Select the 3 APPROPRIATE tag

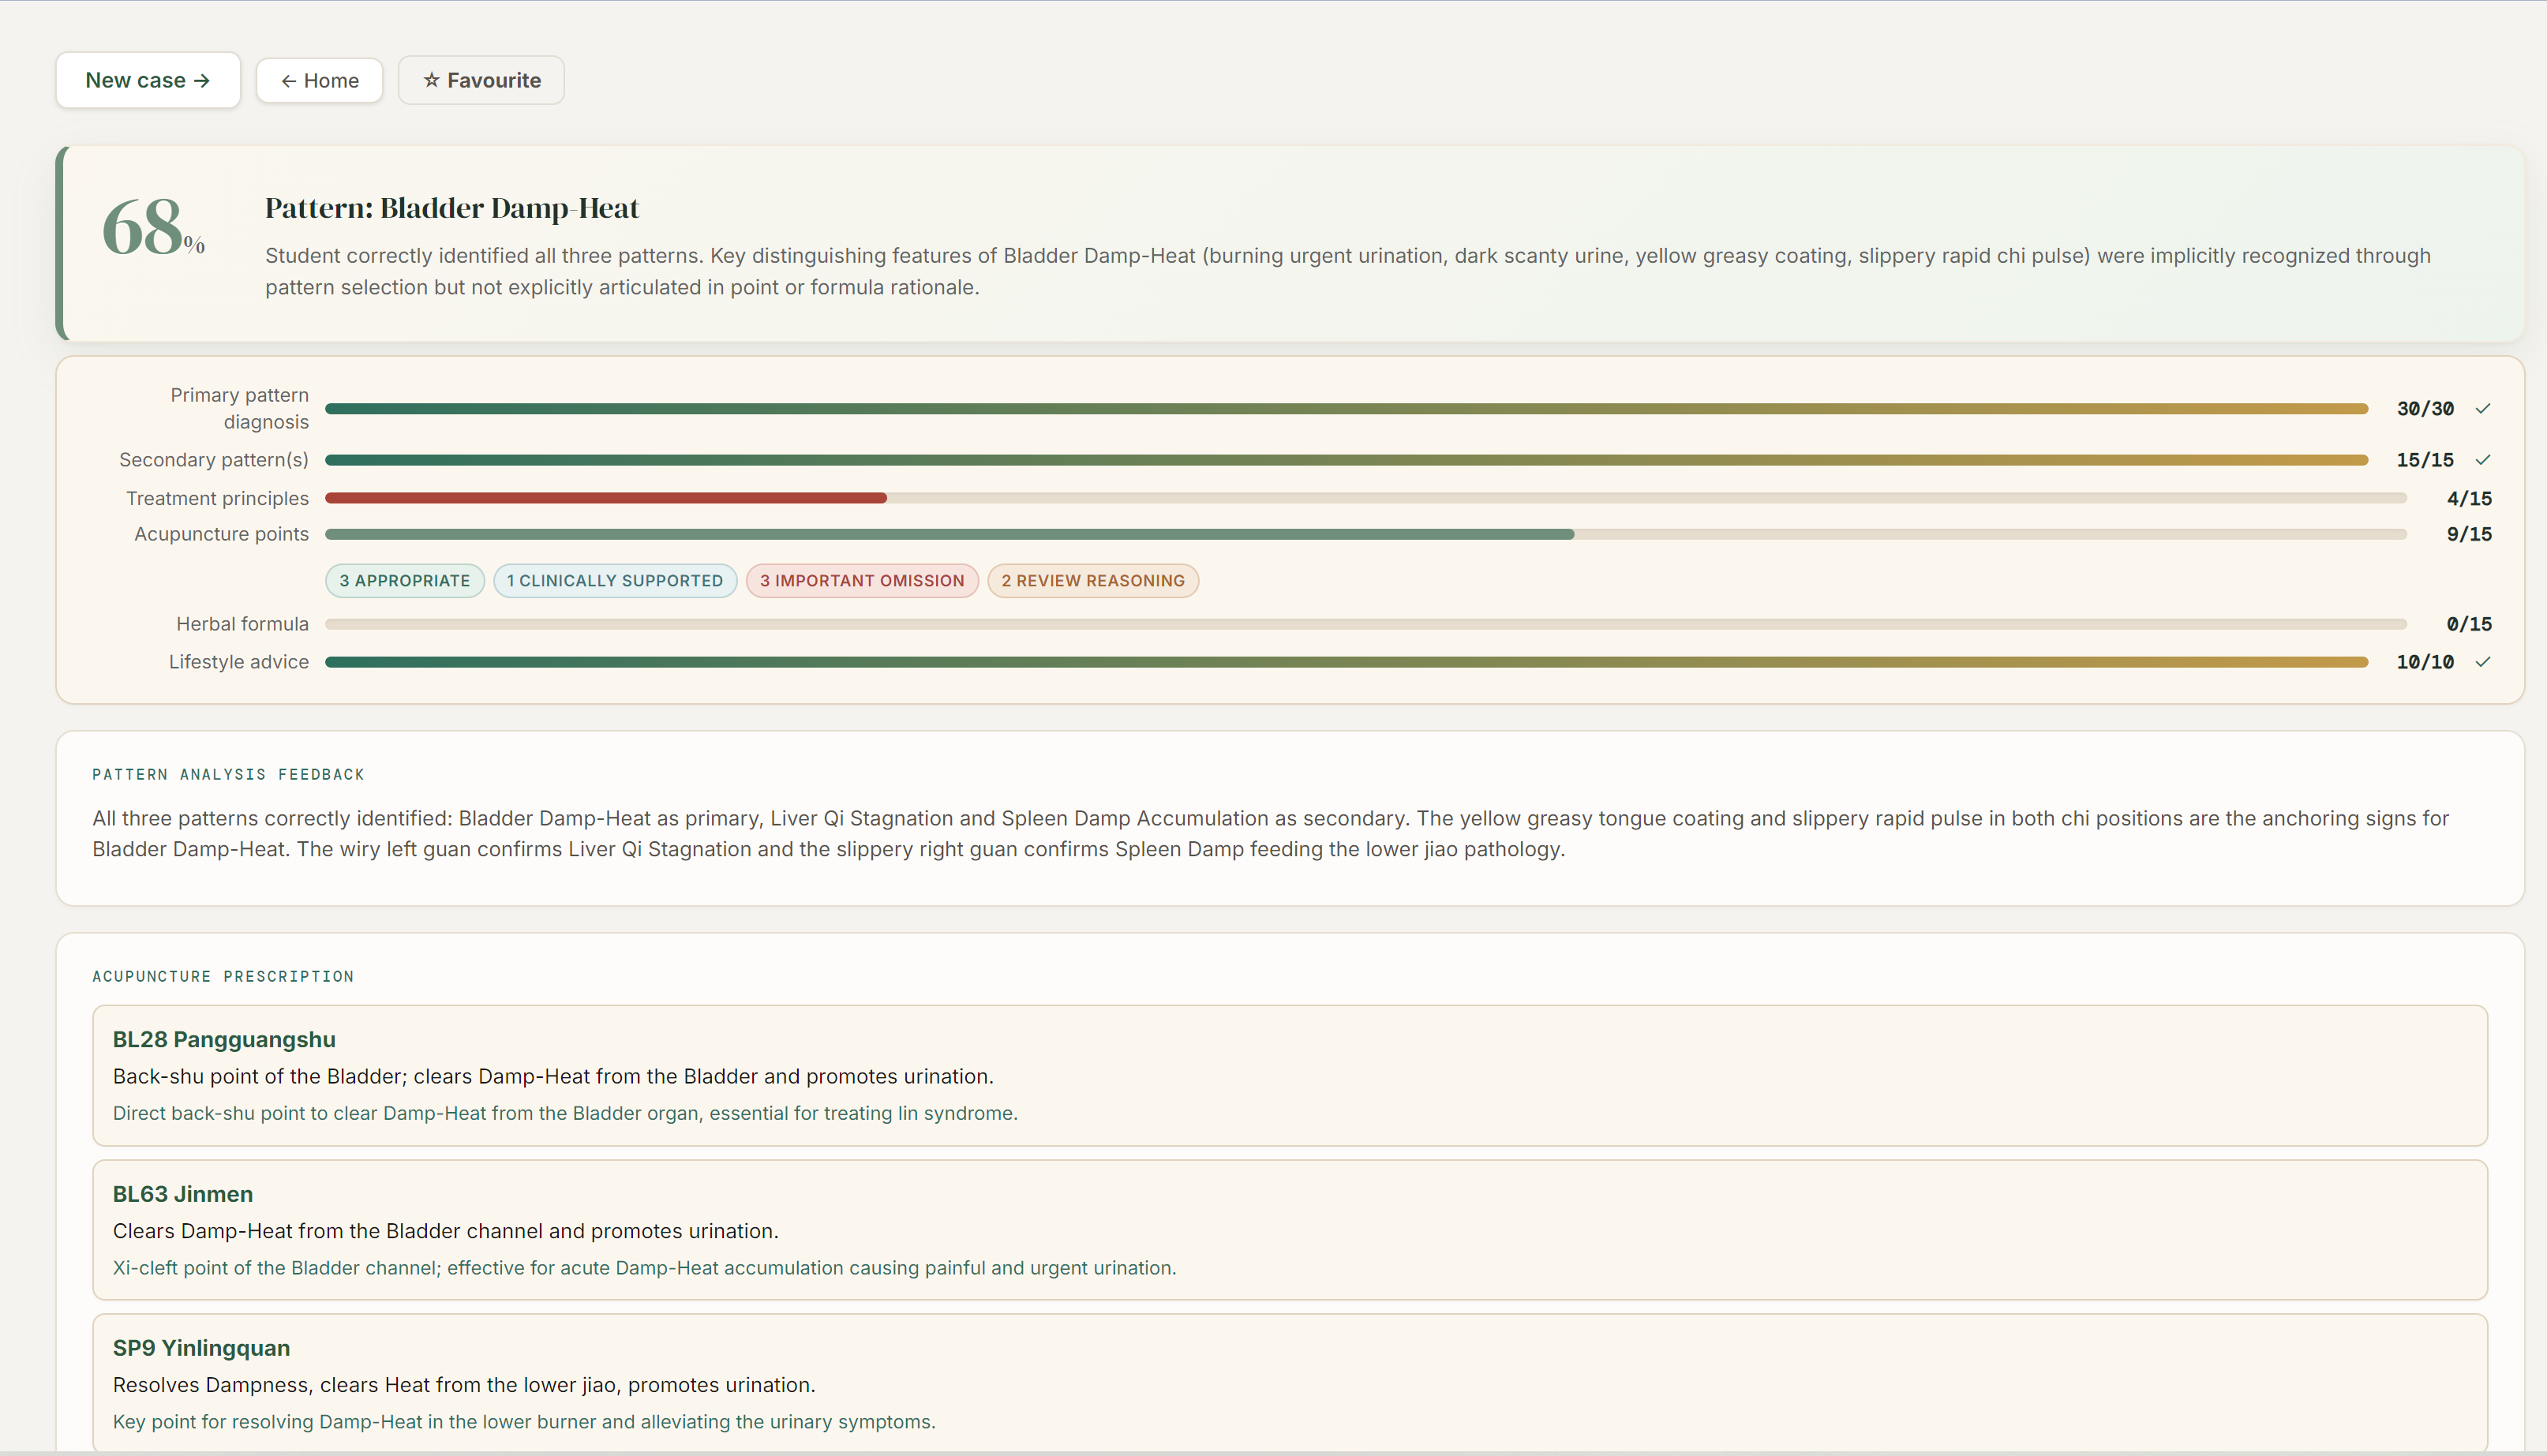pos(404,581)
